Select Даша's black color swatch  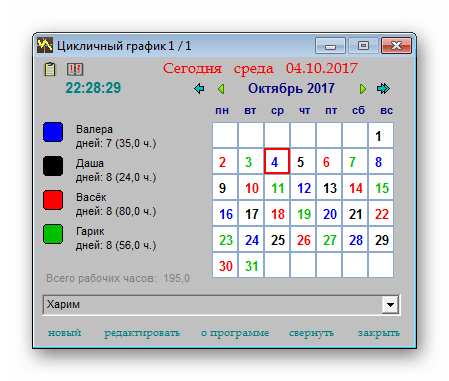point(53,166)
